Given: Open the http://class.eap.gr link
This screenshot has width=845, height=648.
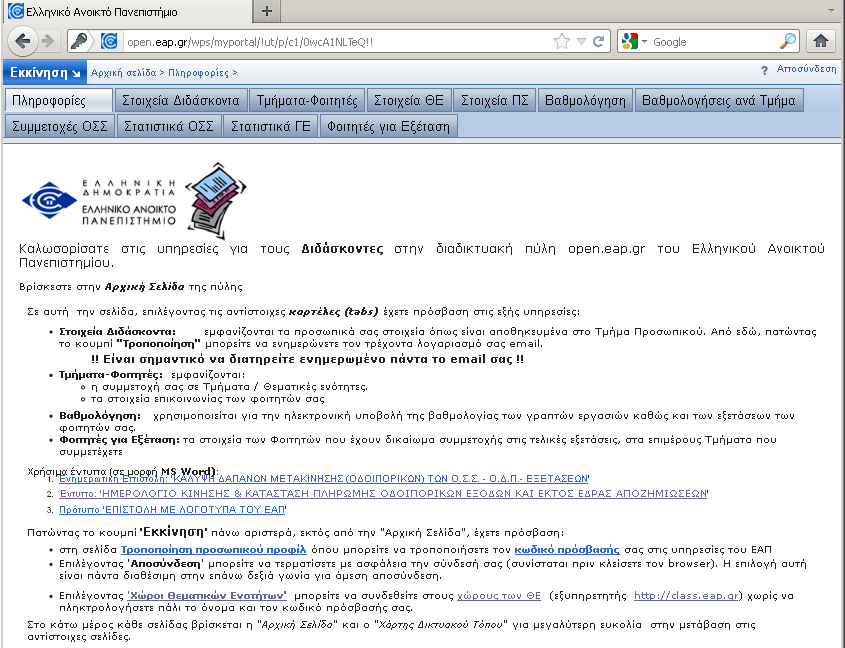Looking at the screenshot, I should coord(685,596).
